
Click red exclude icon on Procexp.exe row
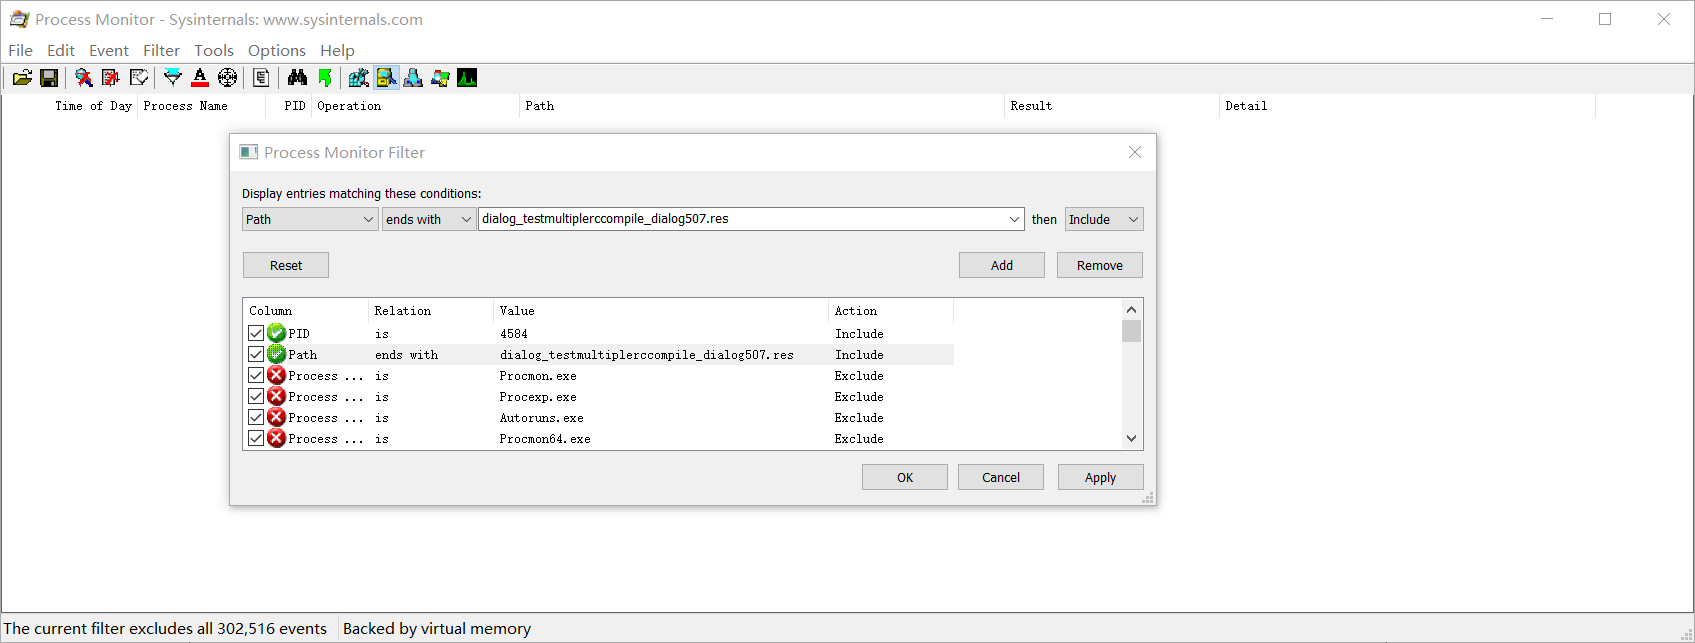[277, 396]
